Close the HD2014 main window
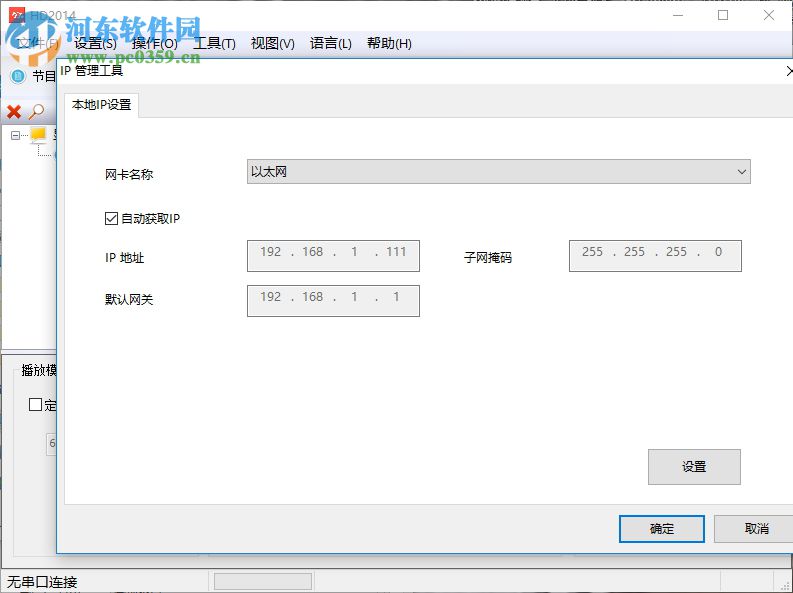Viewport: 793px width, 593px height. click(x=769, y=15)
